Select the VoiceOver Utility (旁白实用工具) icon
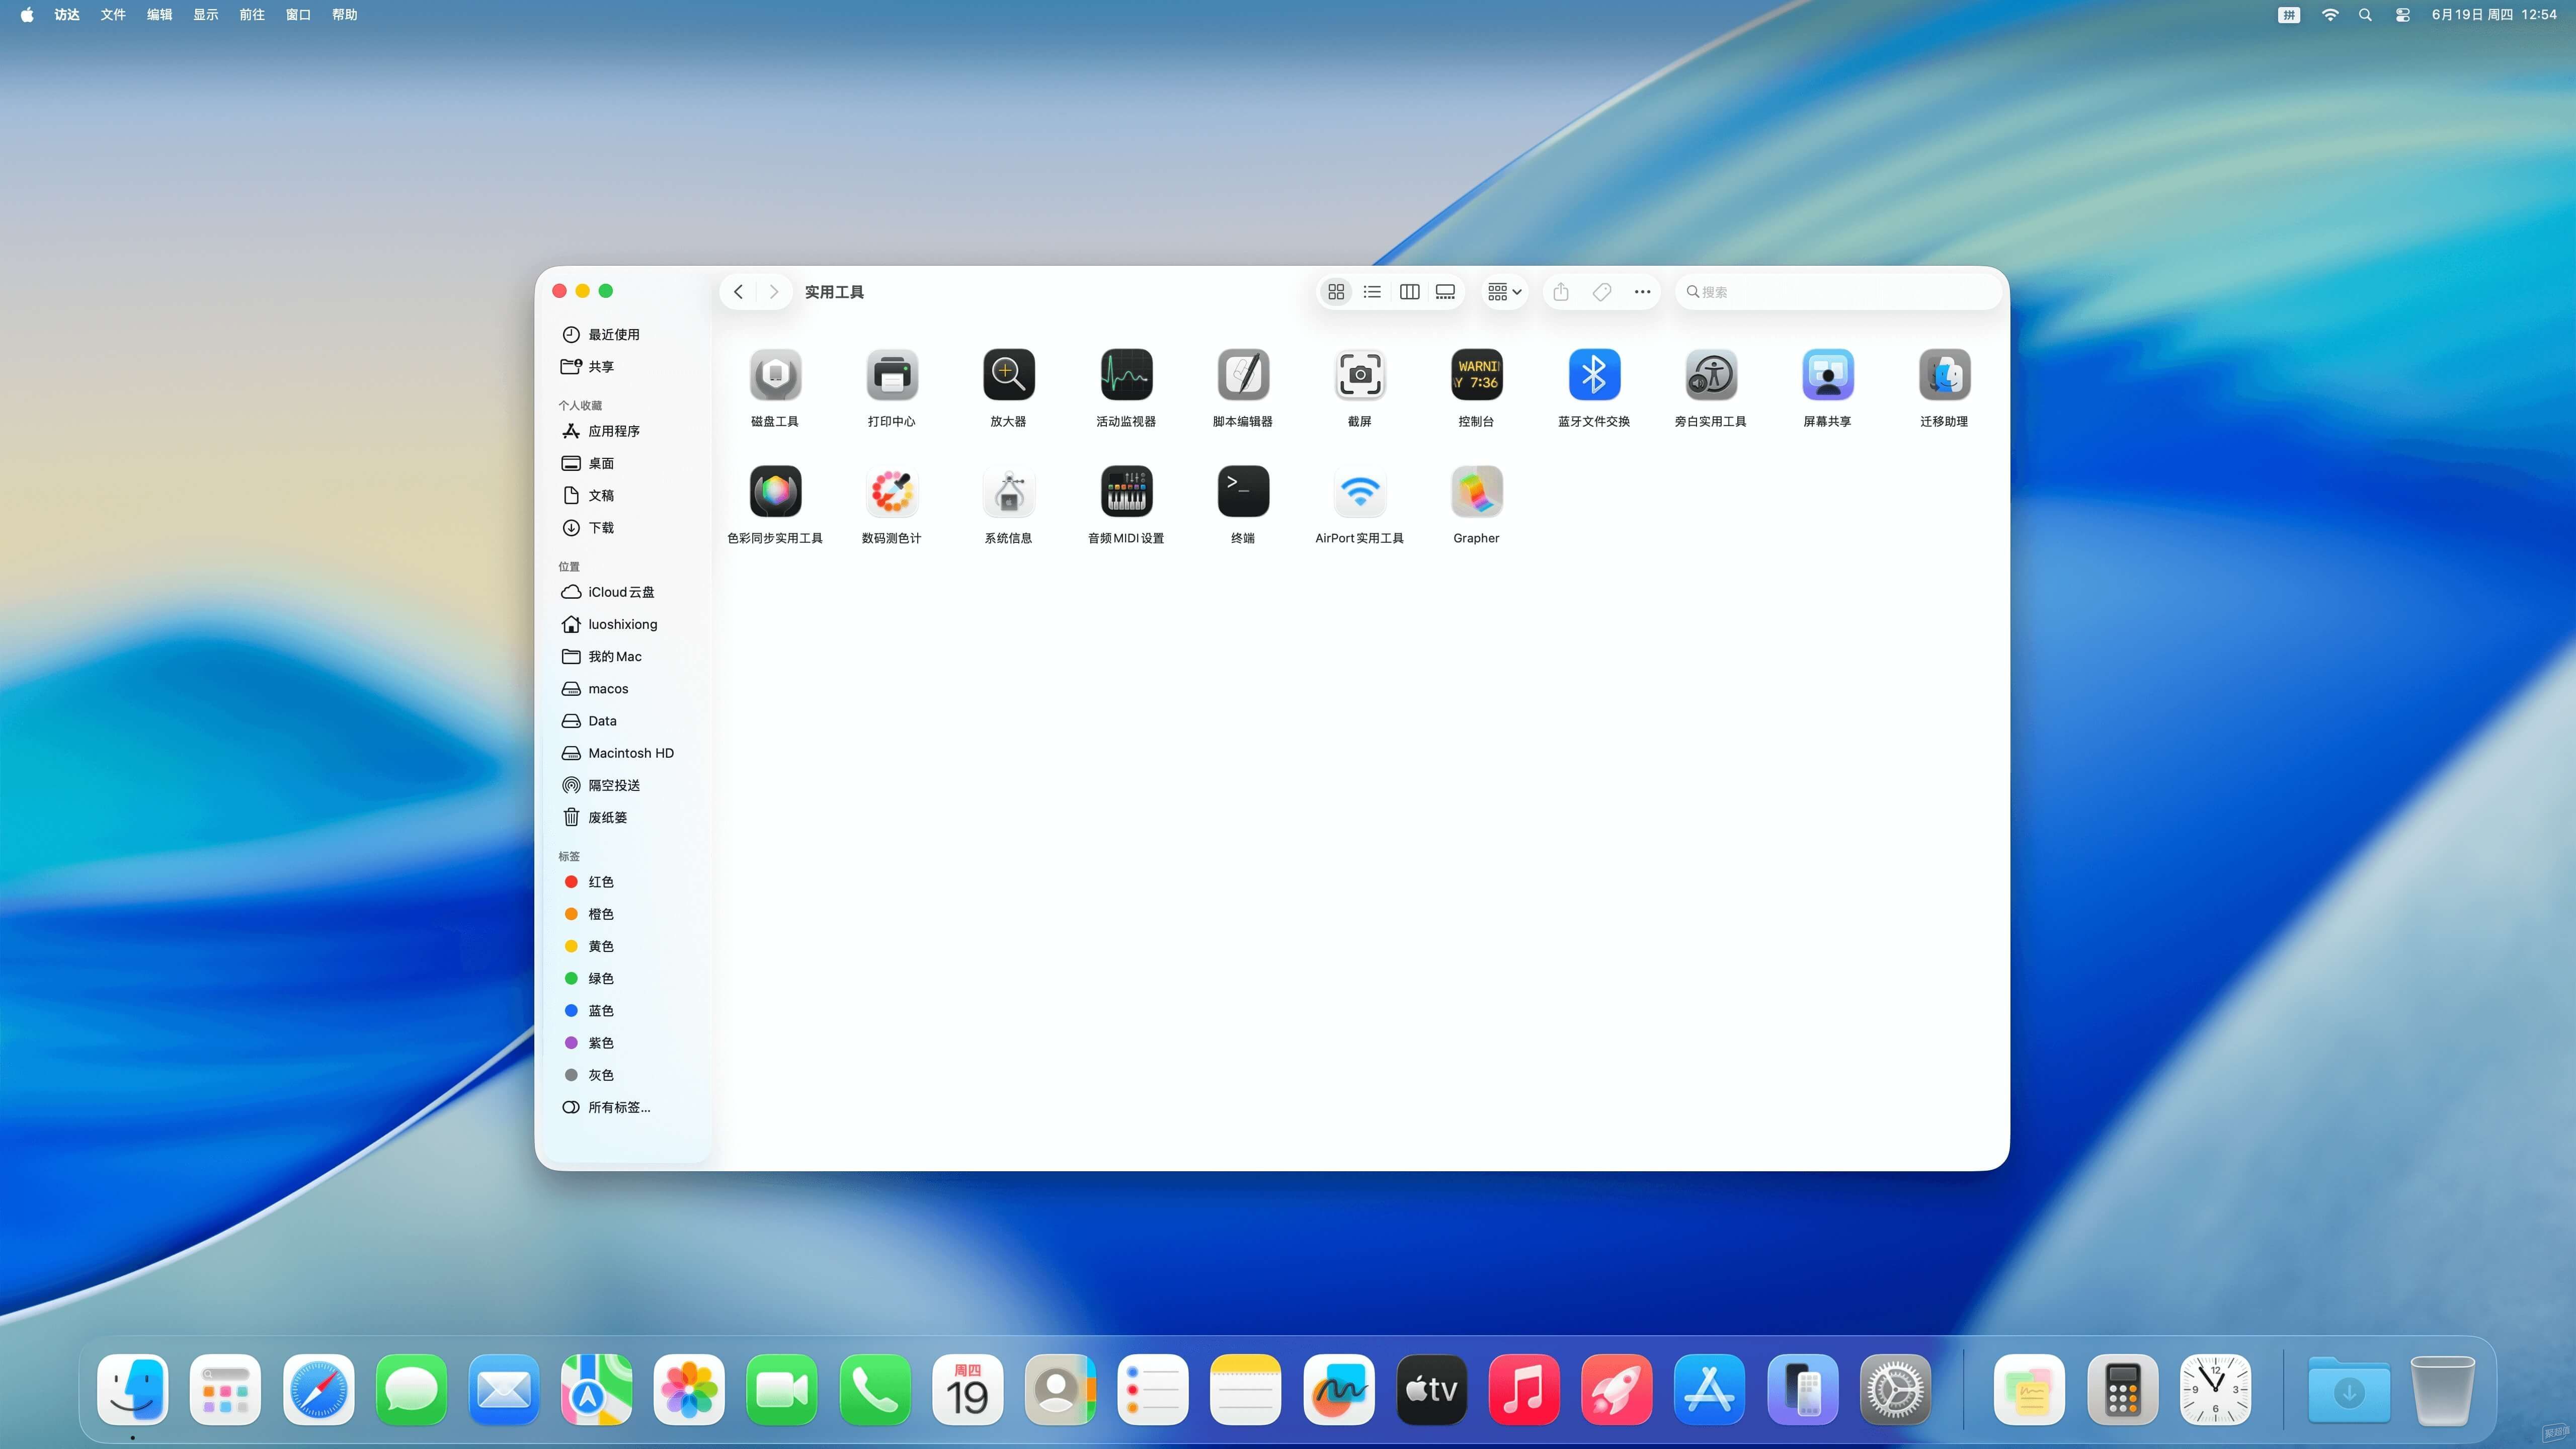Screen dimensions: 2576x1449 coord(1711,375)
